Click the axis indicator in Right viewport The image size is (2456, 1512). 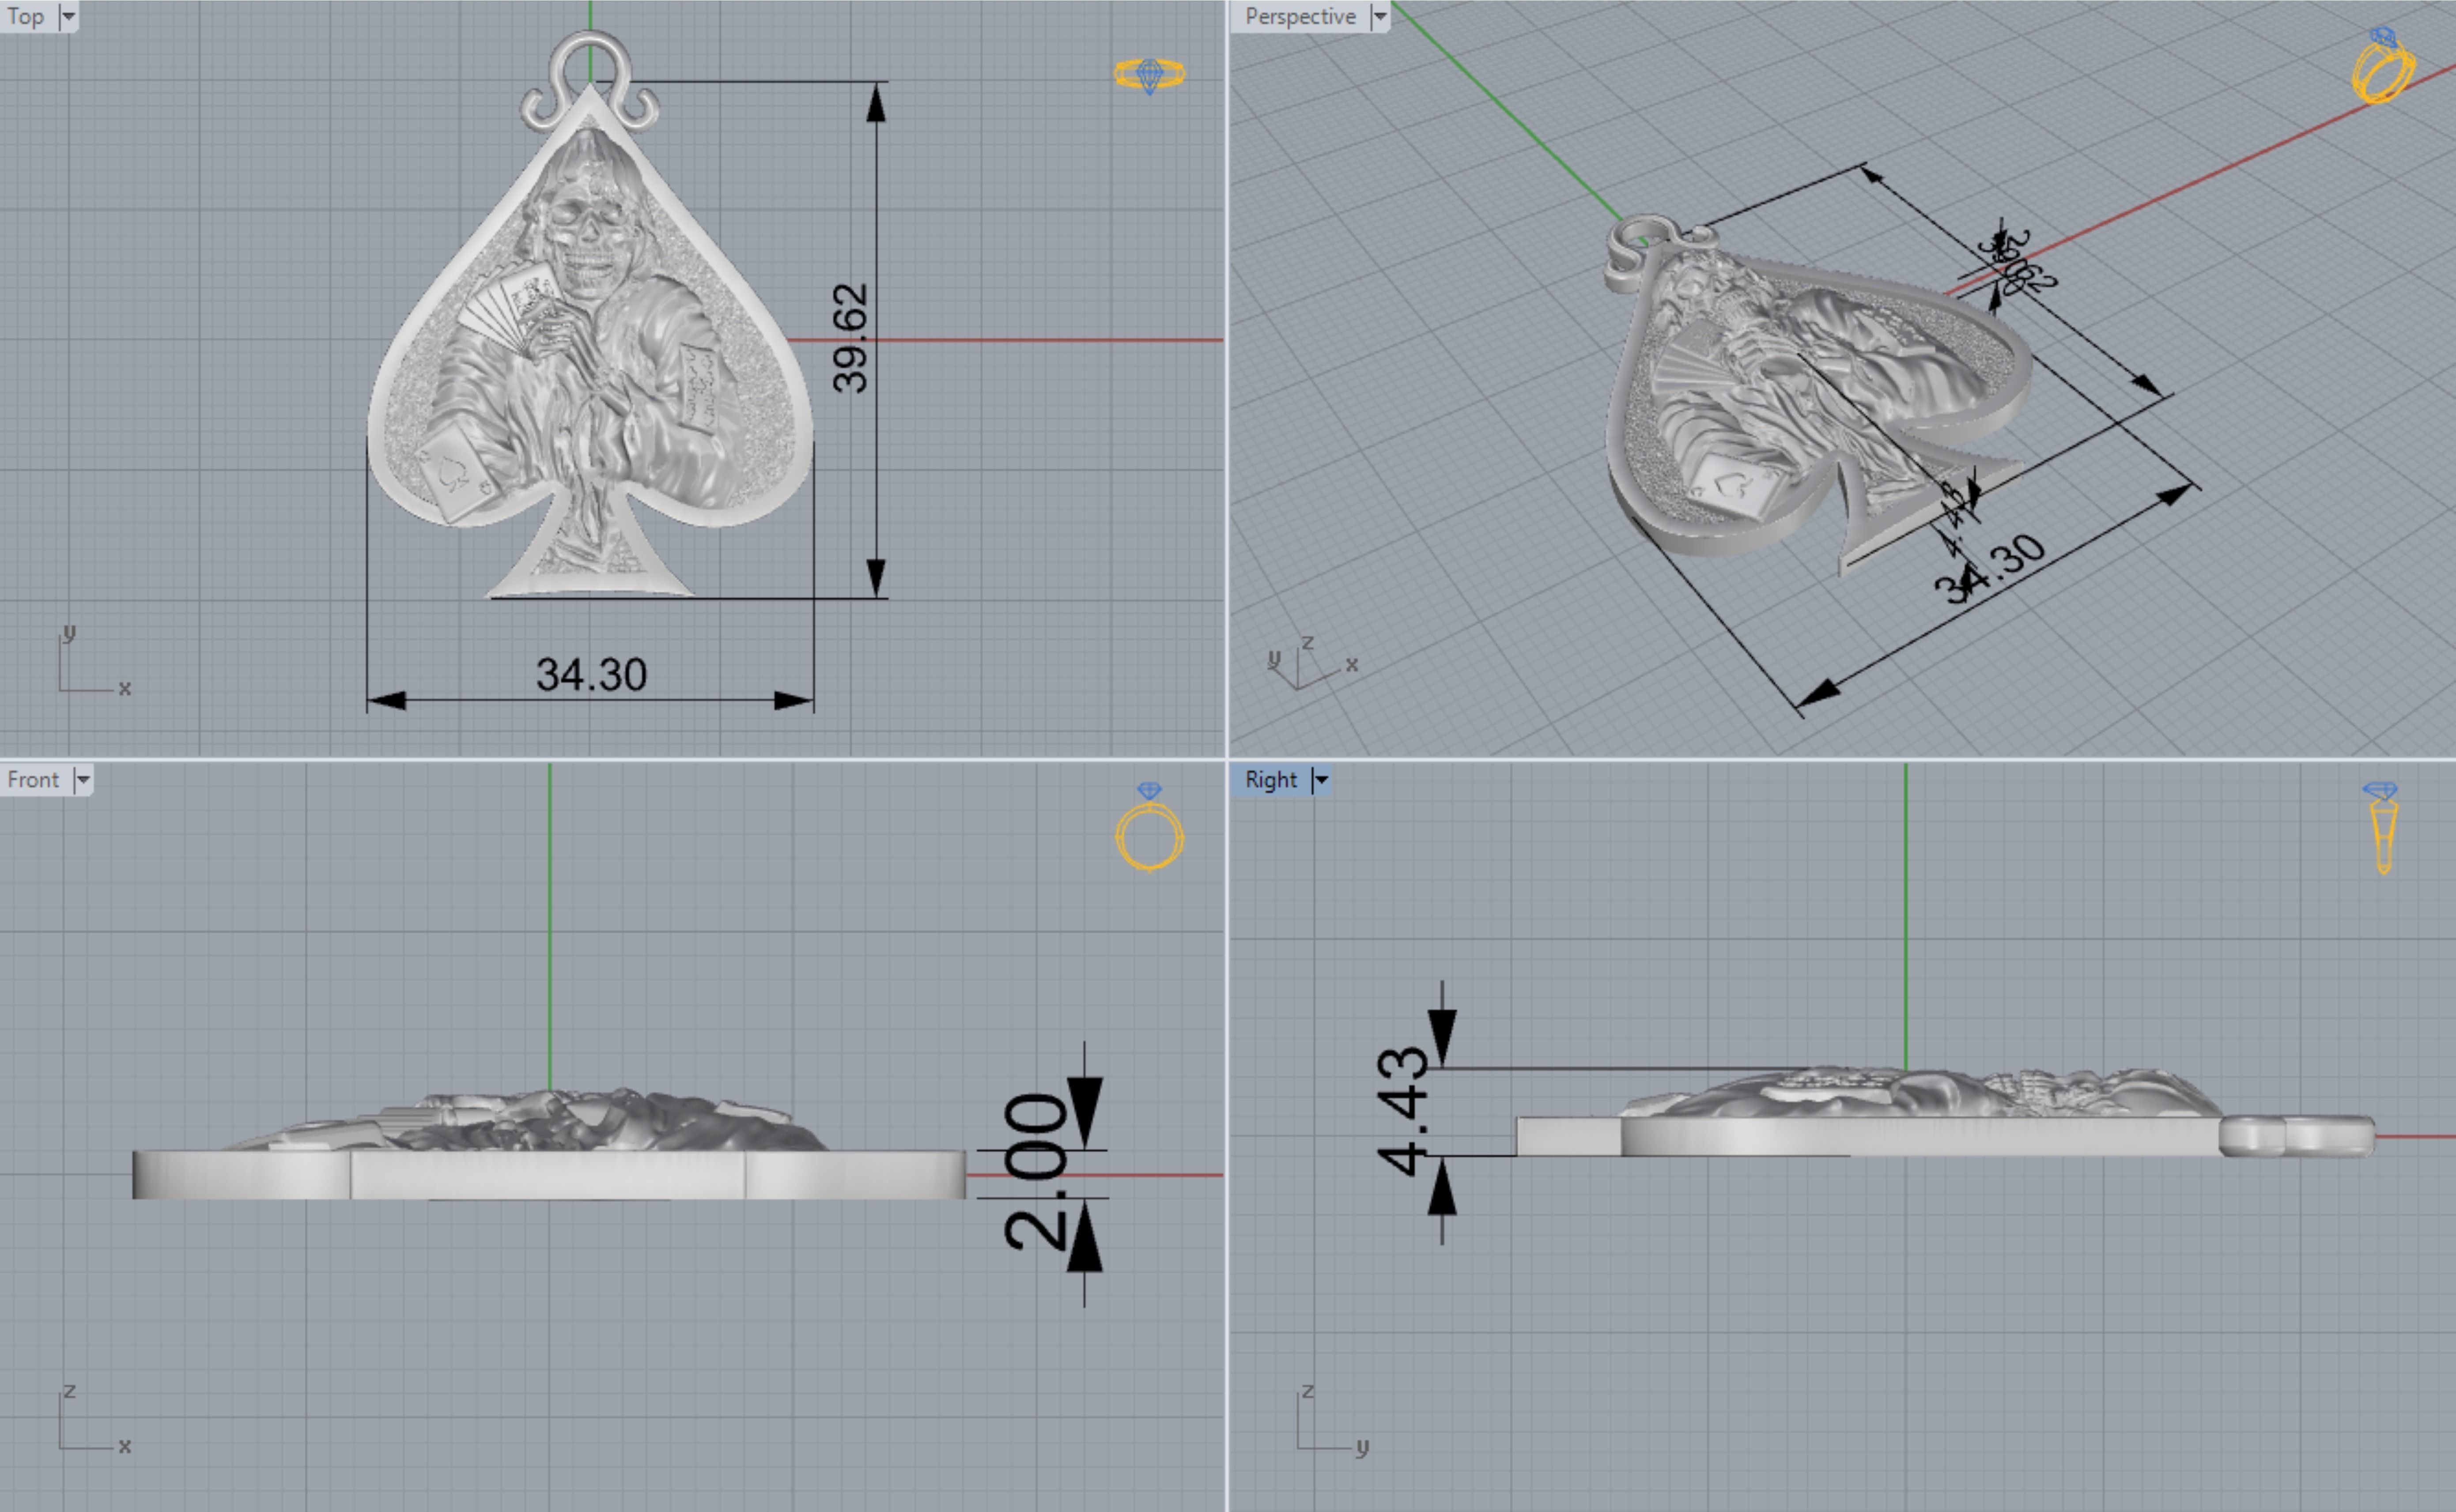[1333, 1420]
